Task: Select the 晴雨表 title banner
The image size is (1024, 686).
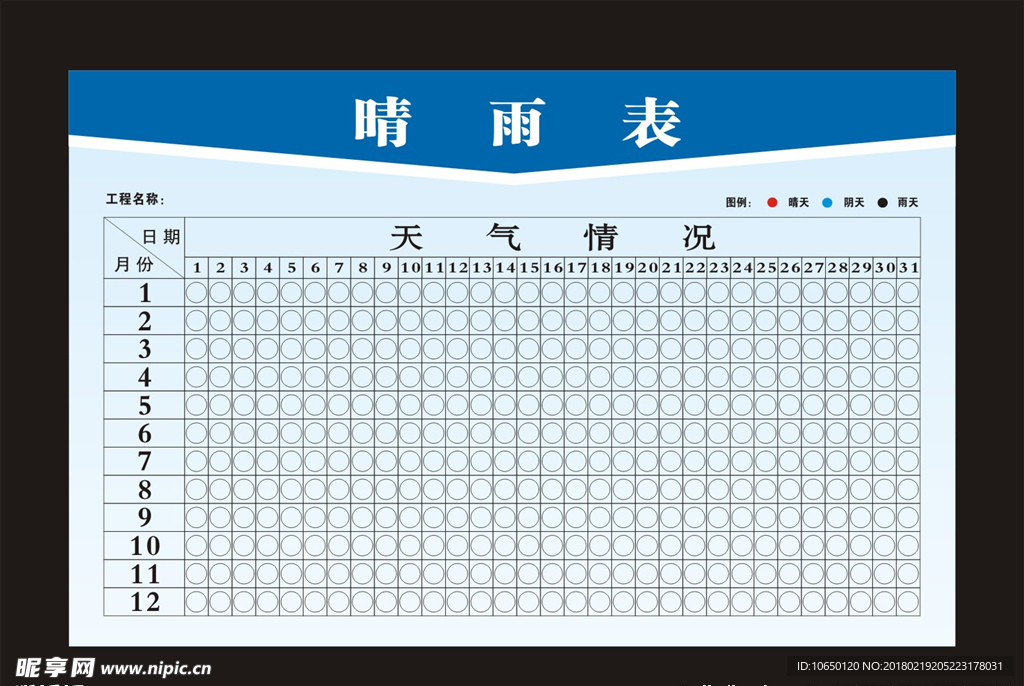Action: point(512,118)
